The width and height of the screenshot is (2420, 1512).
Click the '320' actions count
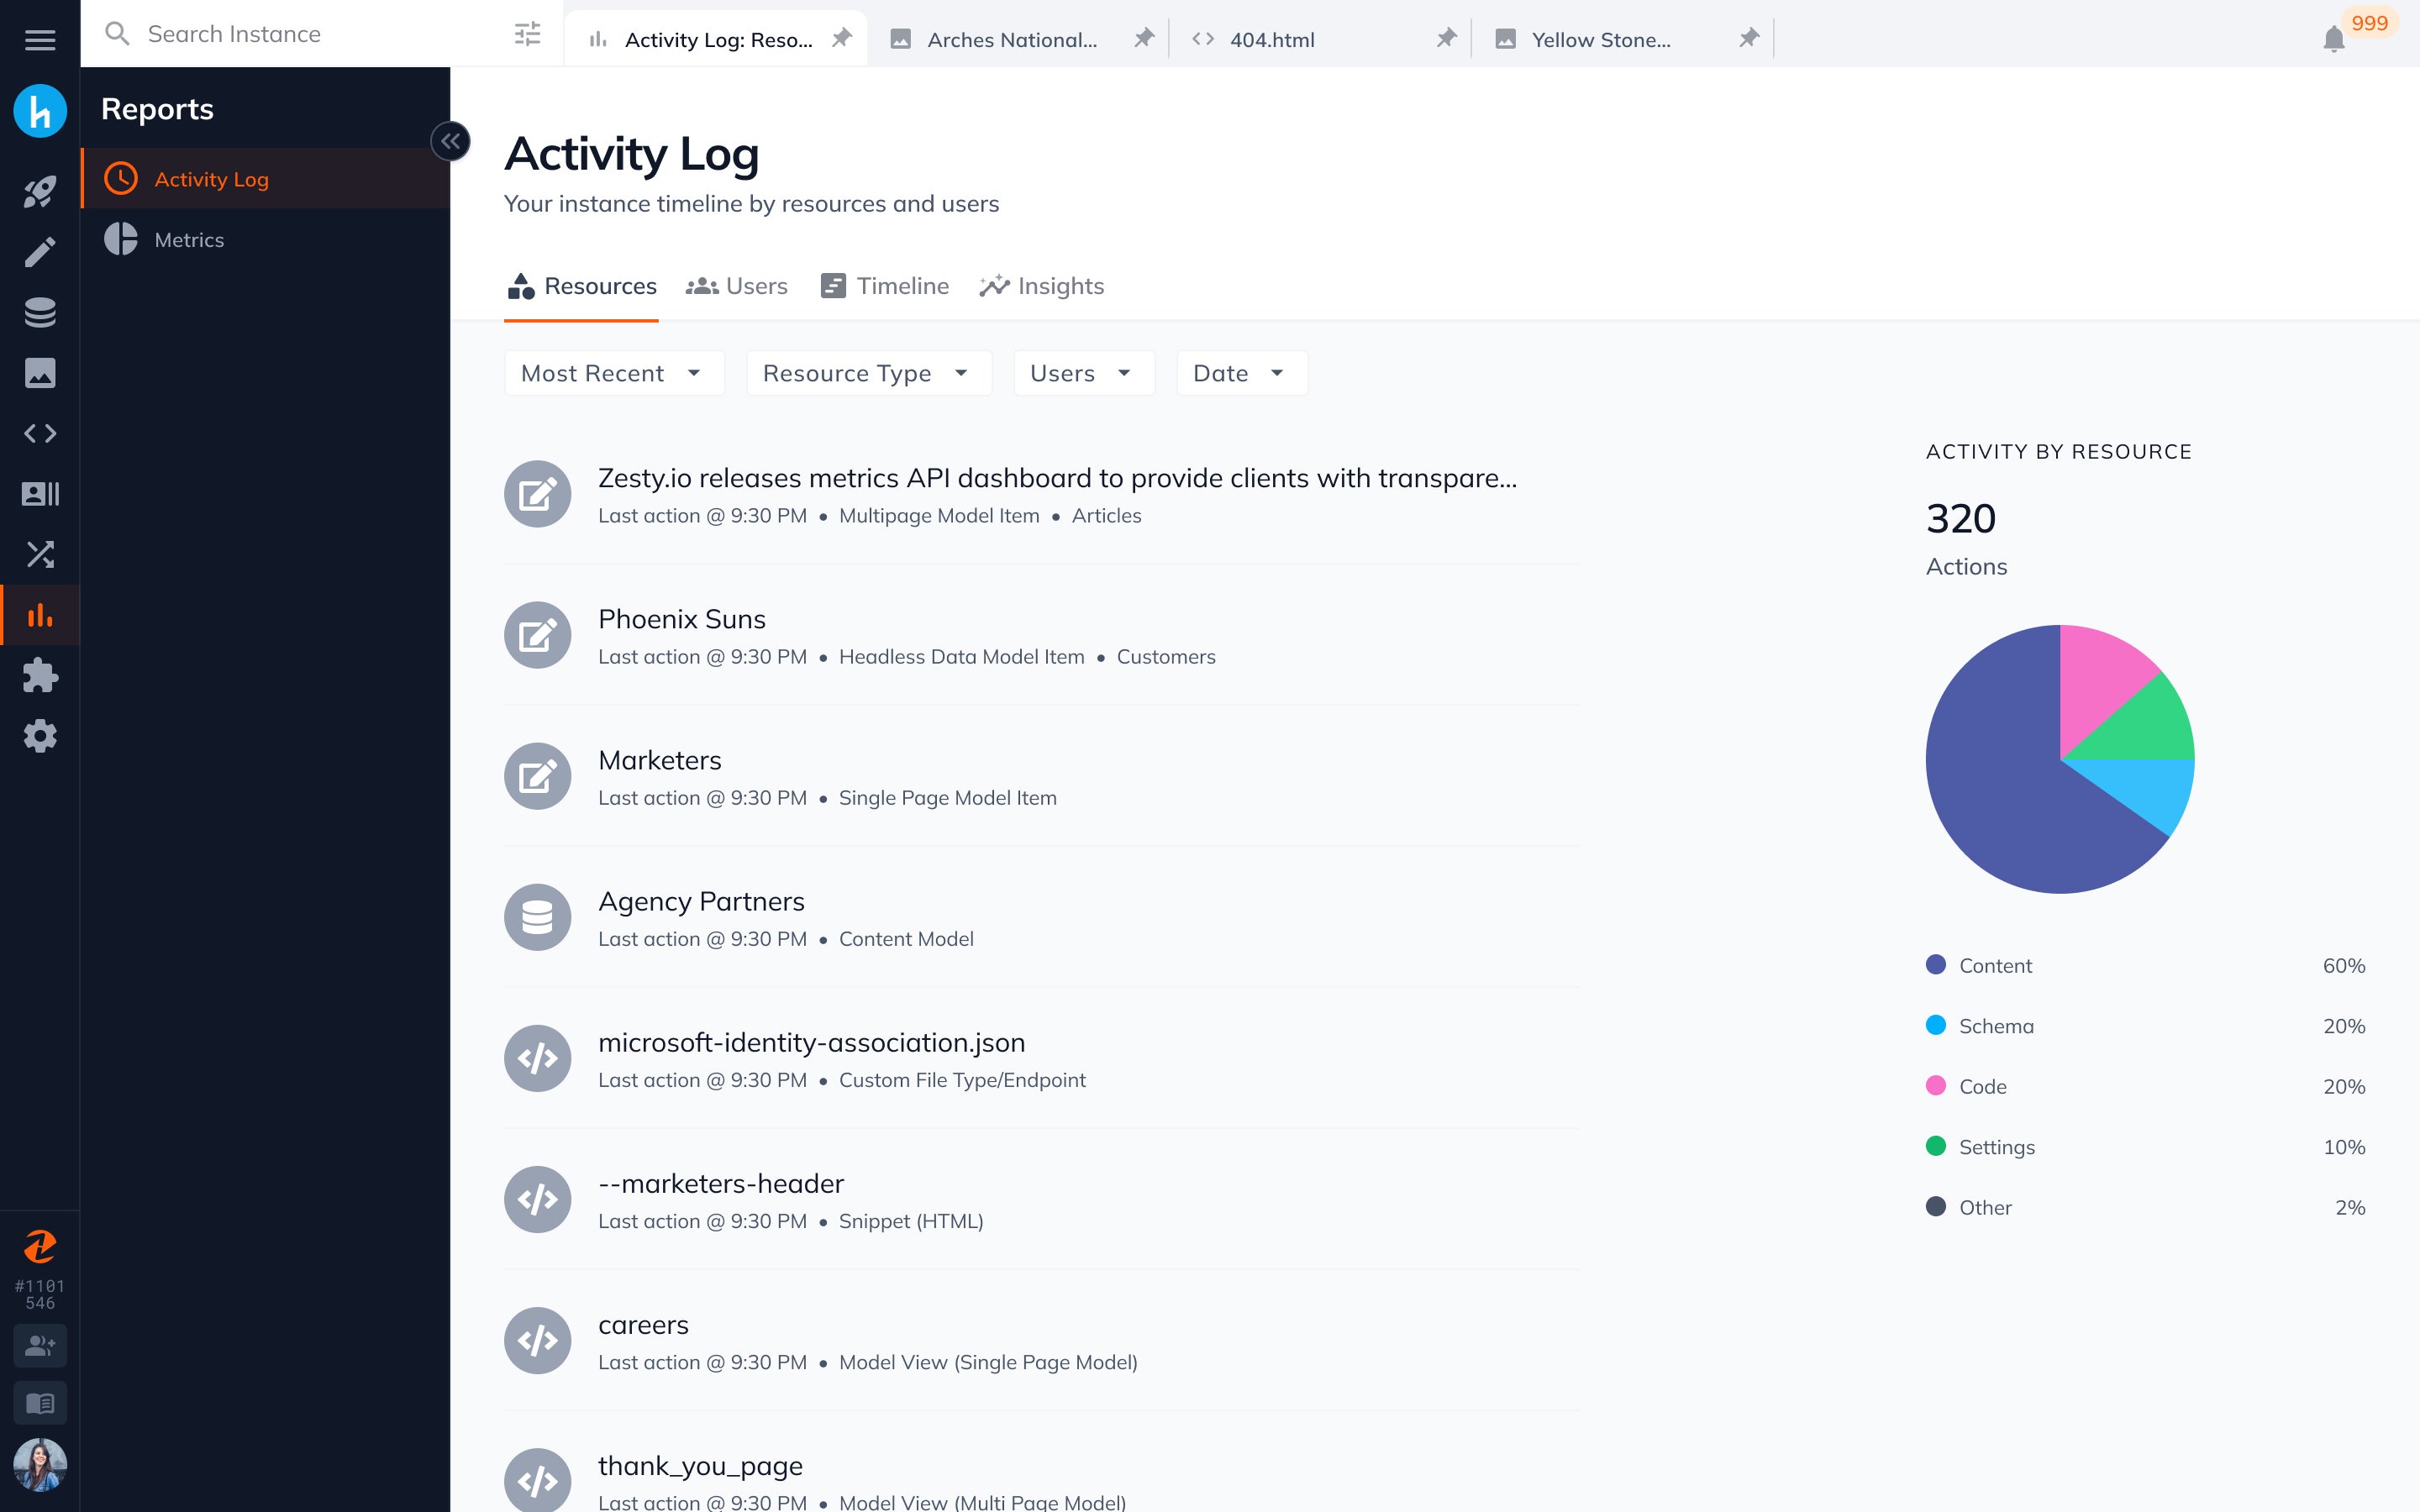pyautogui.click(x=1961, y=519)
